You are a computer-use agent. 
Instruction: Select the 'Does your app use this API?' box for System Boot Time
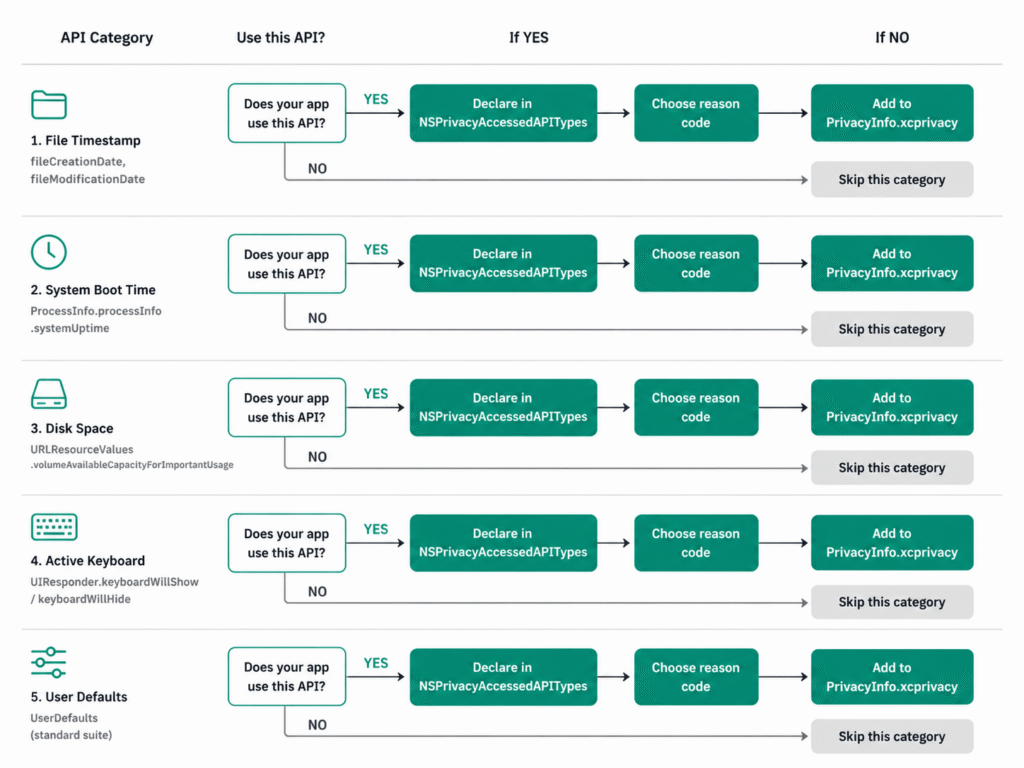pos(287,264)
